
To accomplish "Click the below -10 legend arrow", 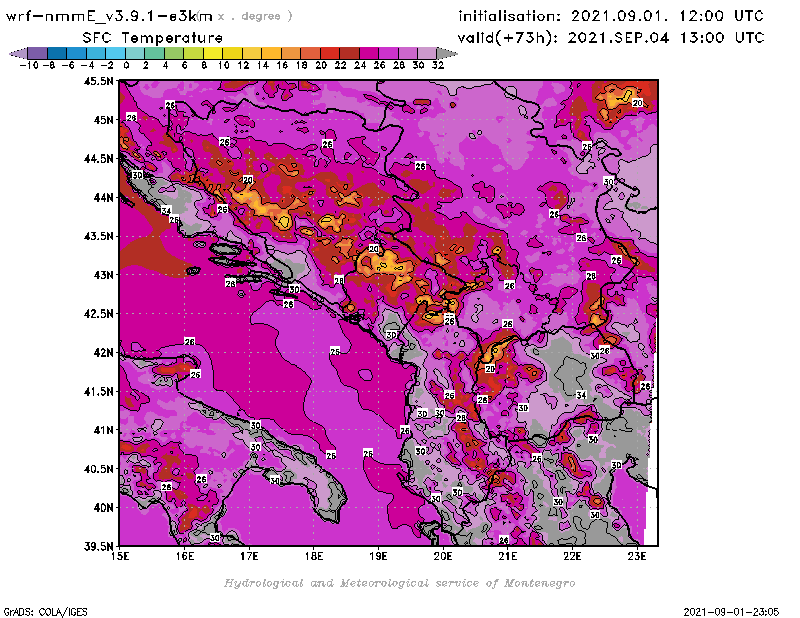I will pyautogui.click(x=18, y=53).
